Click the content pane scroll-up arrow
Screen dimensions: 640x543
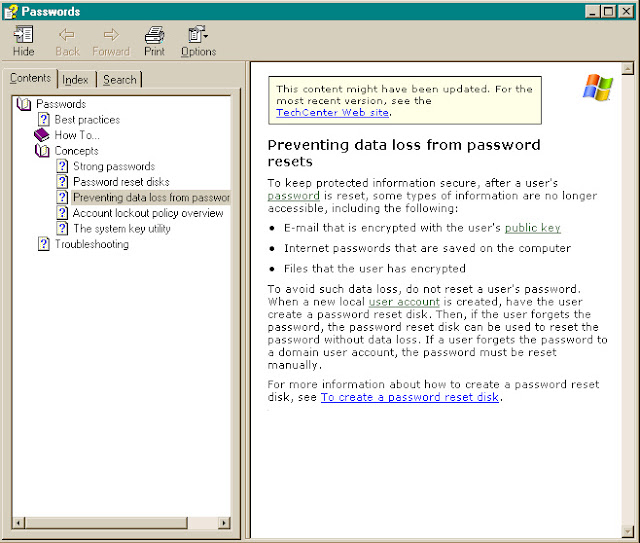pos(627,68)
